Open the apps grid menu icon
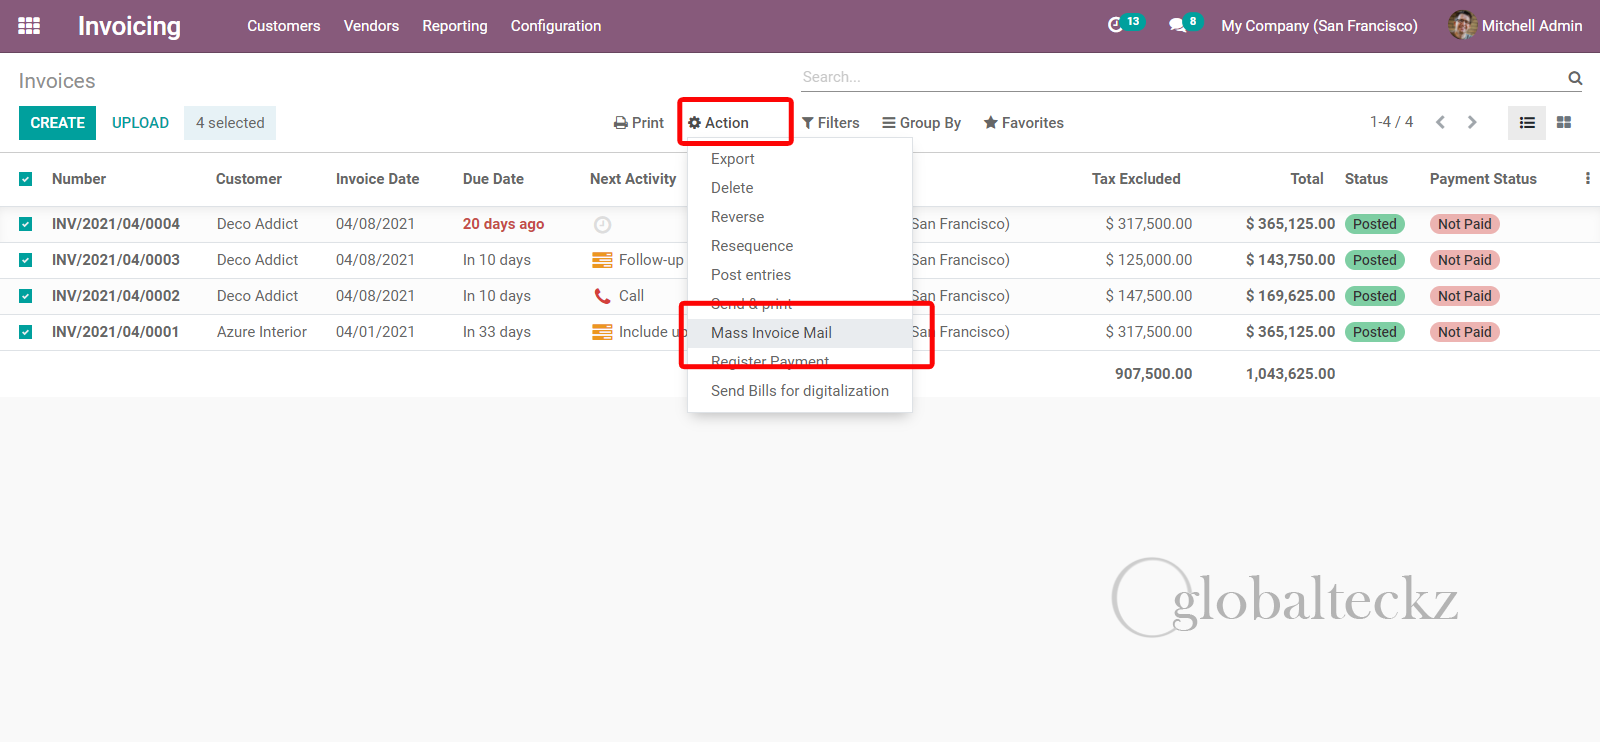Viewport: 1600px width, 742px height. click(29, 26)
